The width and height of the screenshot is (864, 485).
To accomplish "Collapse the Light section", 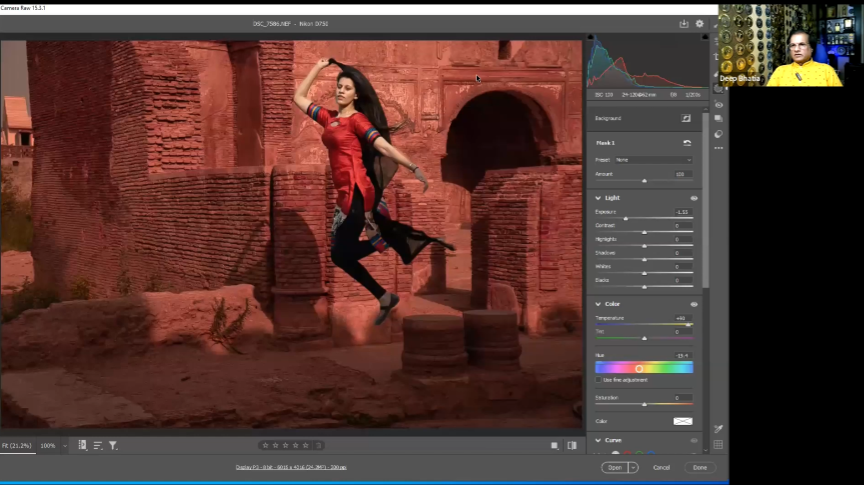I will coord(598,198).
